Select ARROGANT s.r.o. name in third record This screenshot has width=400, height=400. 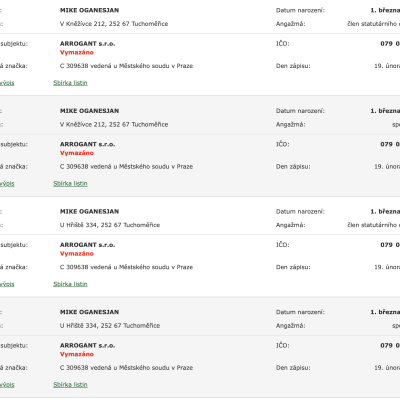click(87, 245)
